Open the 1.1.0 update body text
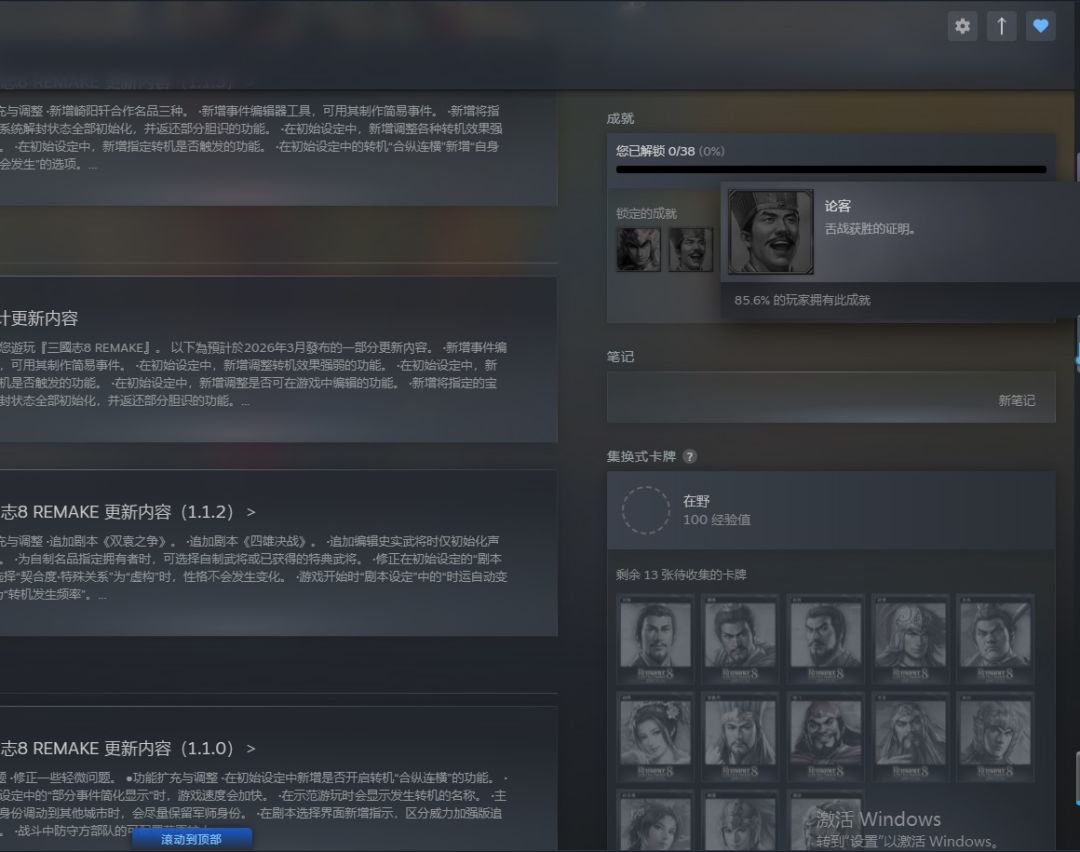1080x852 pixels. point(253,804)
